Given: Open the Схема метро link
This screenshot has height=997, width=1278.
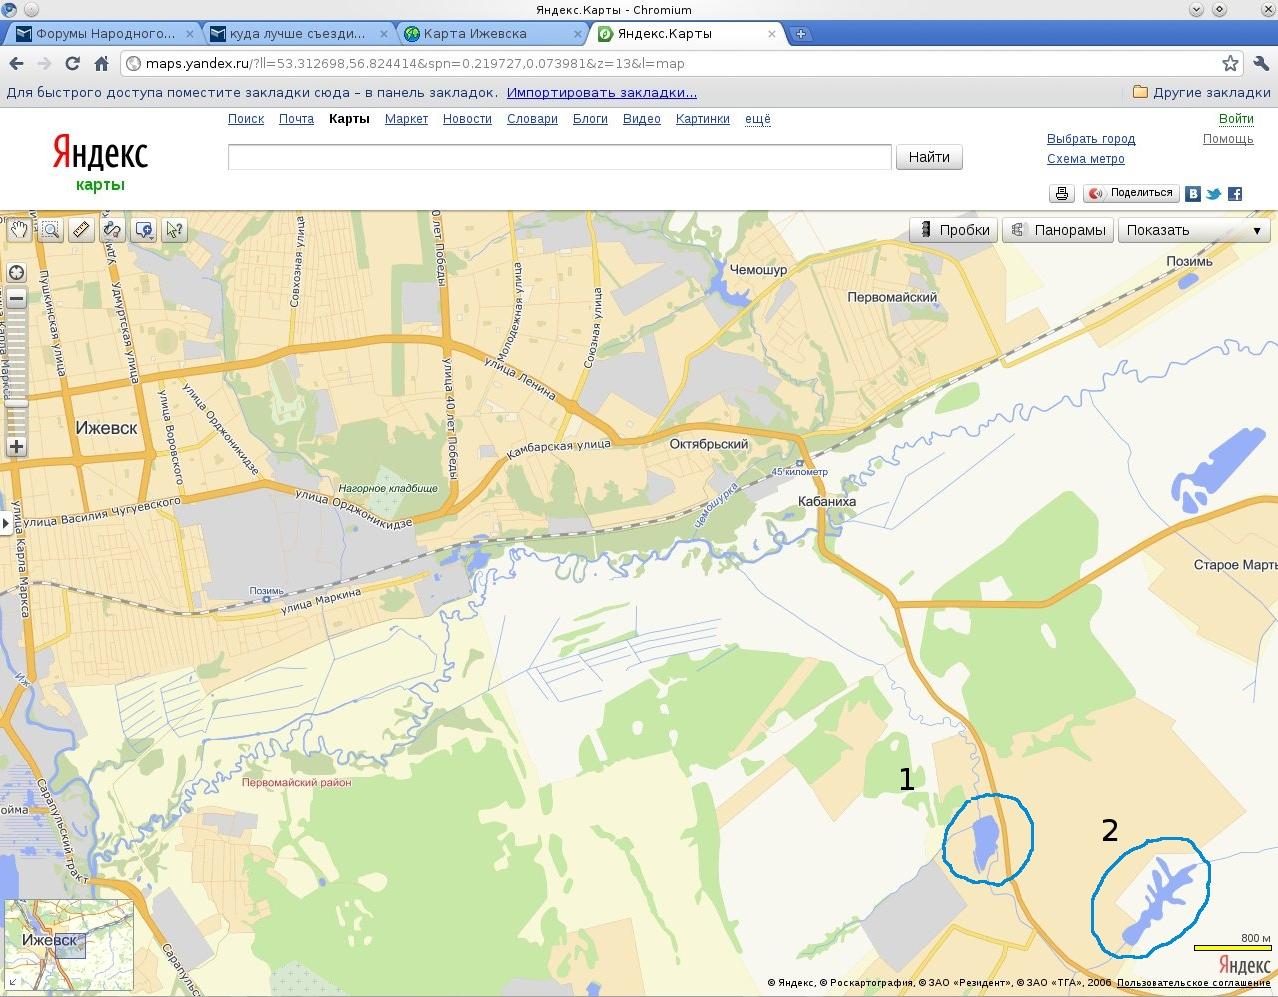Looking at the screenshot, I should (1086, 159).
